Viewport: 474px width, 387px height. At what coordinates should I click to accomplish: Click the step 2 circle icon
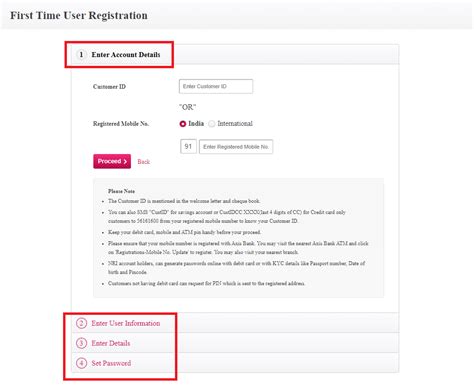[81, 323]
